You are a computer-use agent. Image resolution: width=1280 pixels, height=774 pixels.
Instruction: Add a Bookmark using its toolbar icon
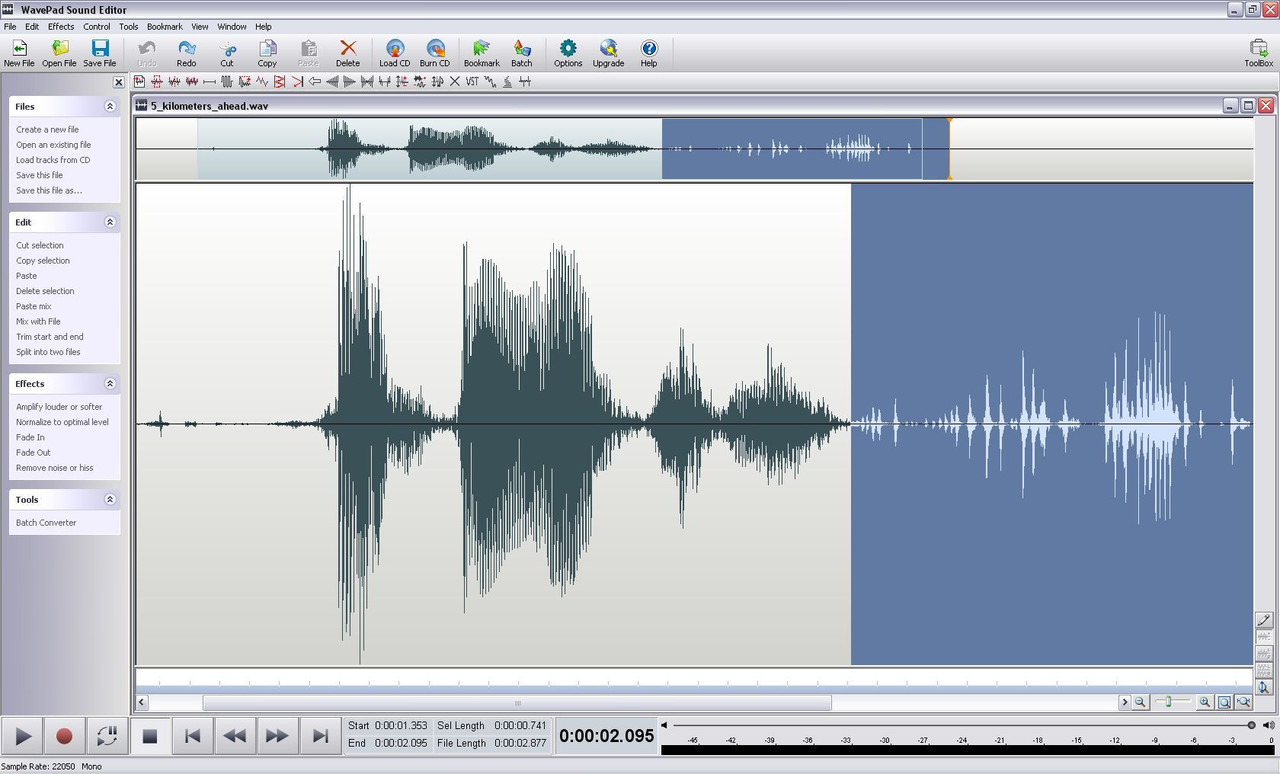point(481,52)
